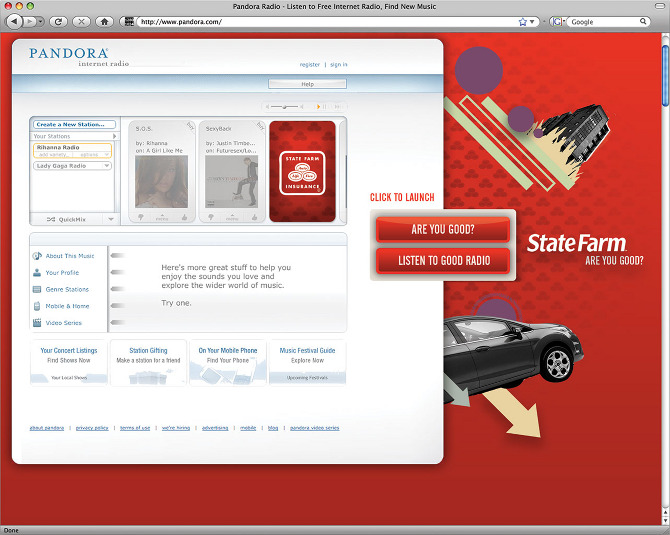Open the we're hiring footer link

click(x=176, y=428)
